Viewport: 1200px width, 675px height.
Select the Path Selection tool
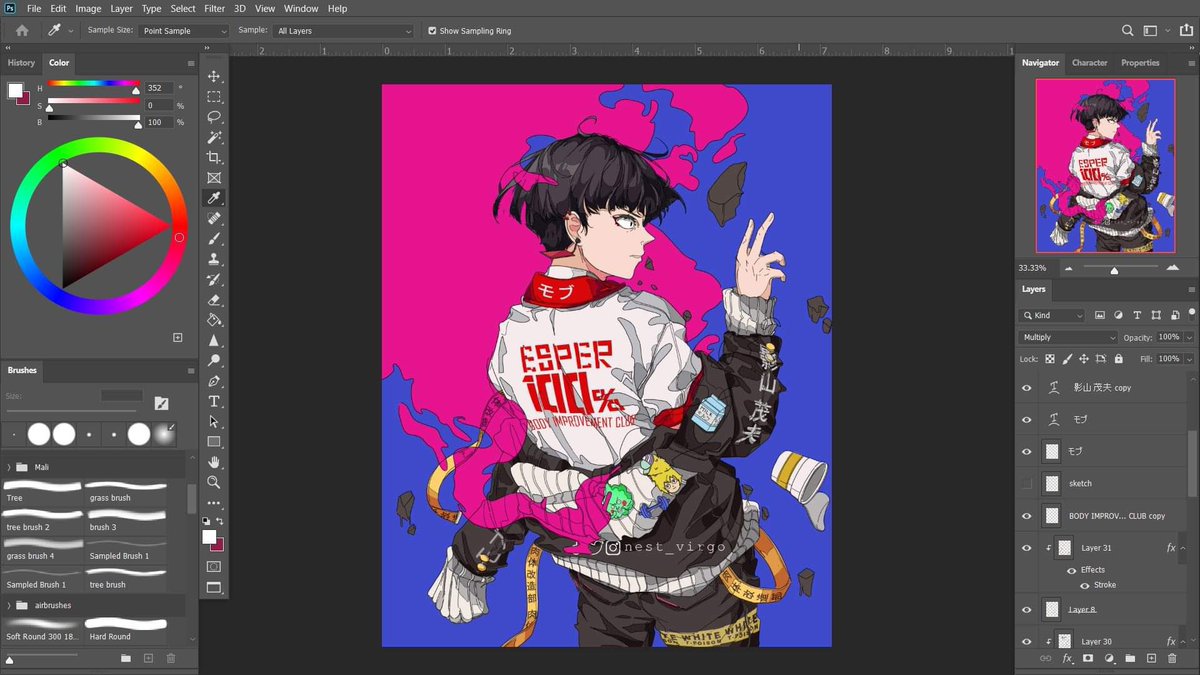(x=214, y=421)
